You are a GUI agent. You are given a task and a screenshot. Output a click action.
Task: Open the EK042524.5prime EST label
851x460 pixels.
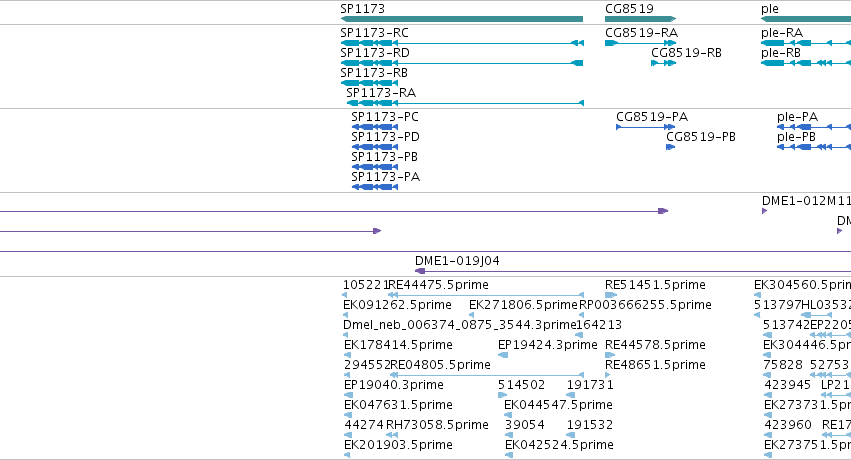[x=559, y=445]
